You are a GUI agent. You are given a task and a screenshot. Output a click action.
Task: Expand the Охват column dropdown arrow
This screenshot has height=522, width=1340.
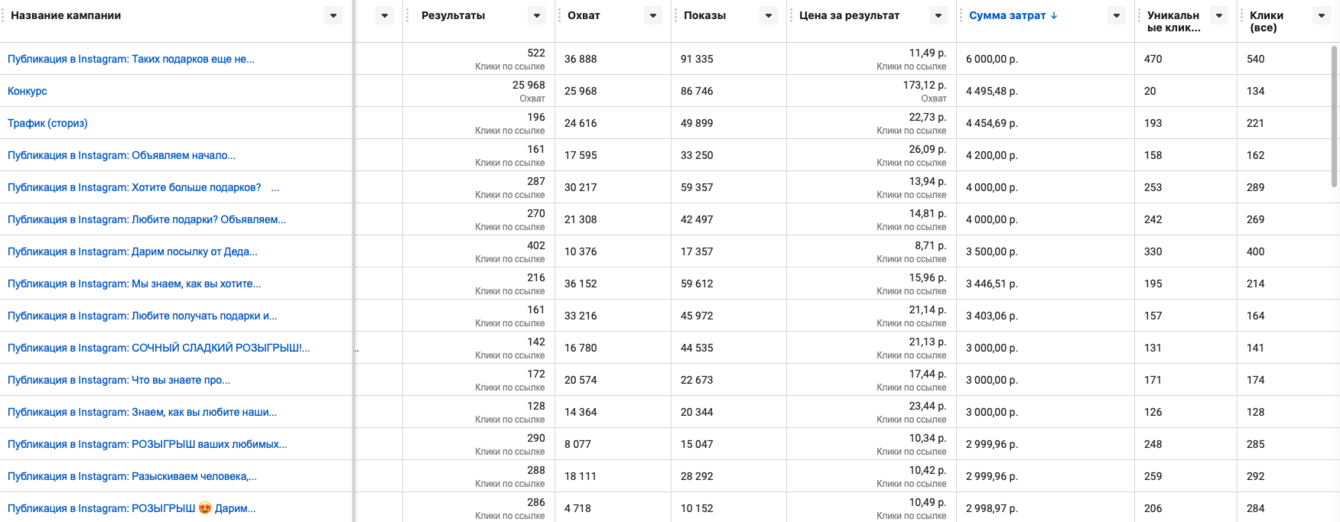pyautogui.click(x=653, y=16)
